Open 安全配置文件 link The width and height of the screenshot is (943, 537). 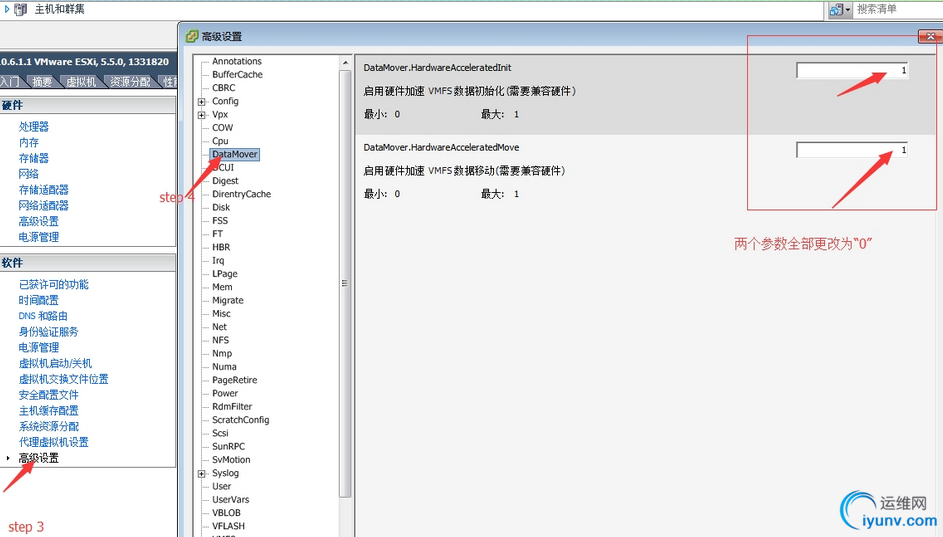49,395
